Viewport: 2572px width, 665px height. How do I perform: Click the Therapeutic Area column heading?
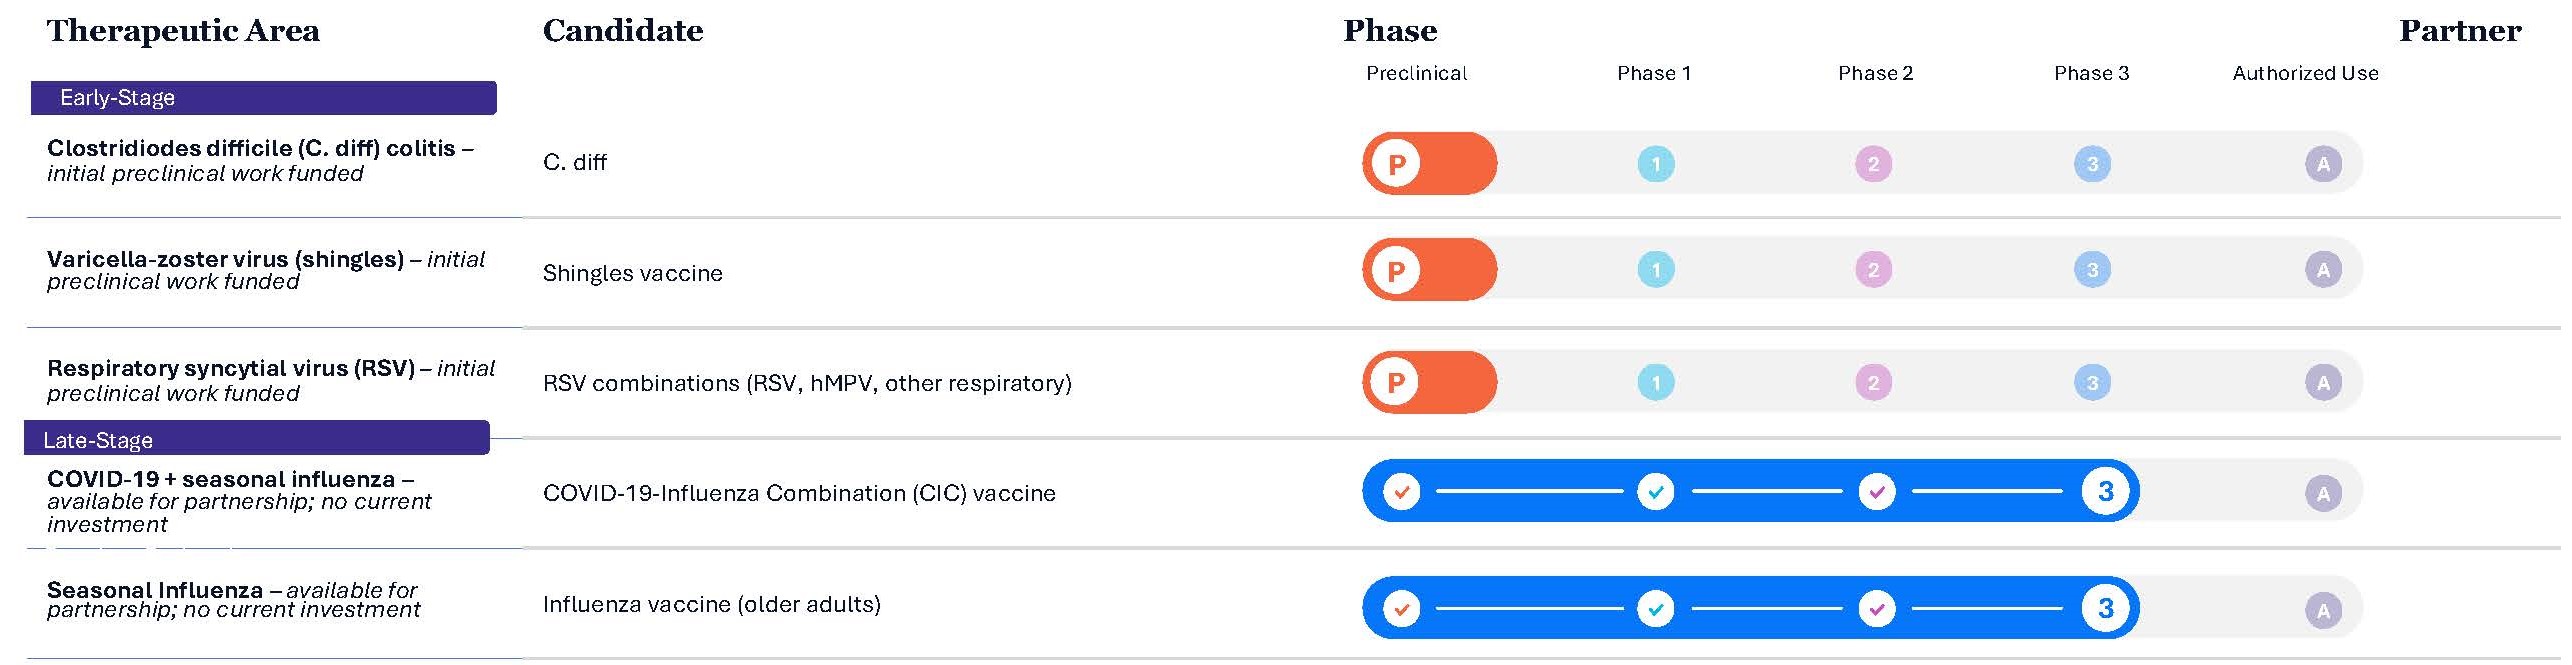183,31
